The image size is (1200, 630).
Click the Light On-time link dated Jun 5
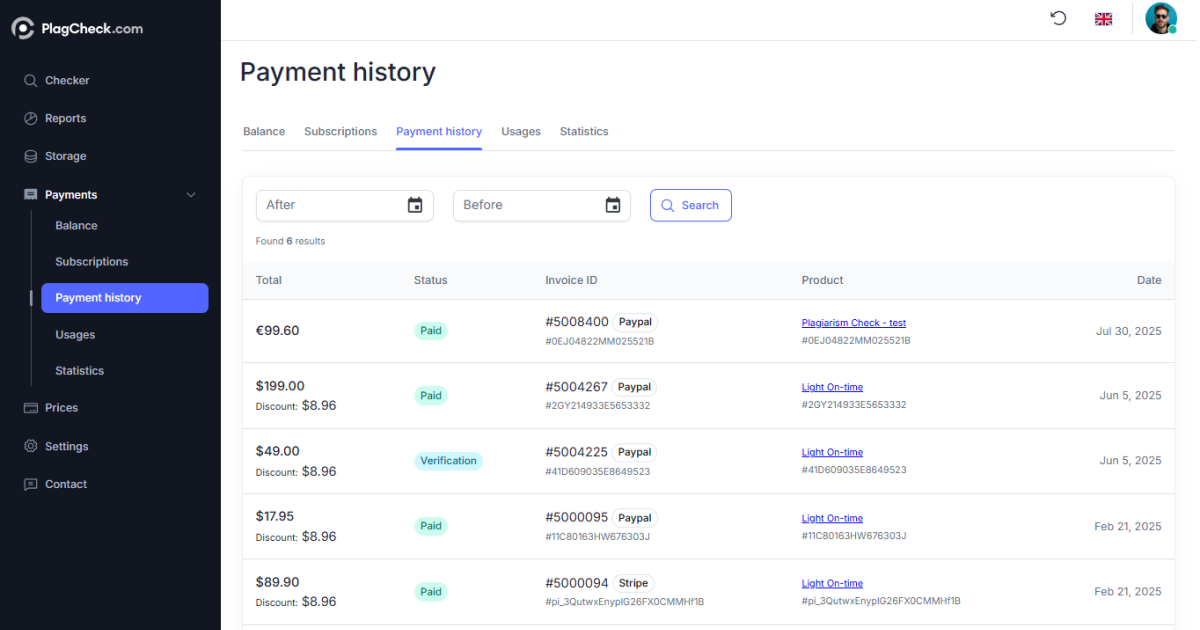click(x=832, y=387)
